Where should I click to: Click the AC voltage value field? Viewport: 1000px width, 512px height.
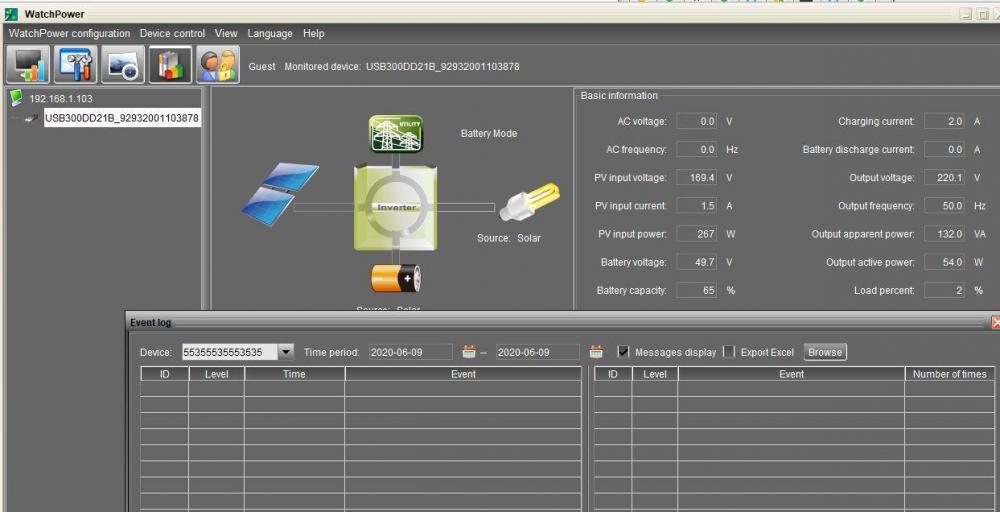(696, 121)
